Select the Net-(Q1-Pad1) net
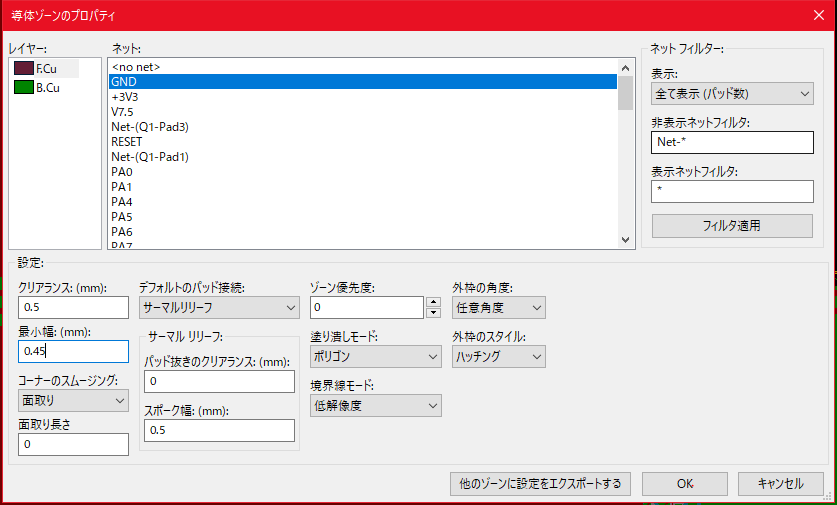 363,157
